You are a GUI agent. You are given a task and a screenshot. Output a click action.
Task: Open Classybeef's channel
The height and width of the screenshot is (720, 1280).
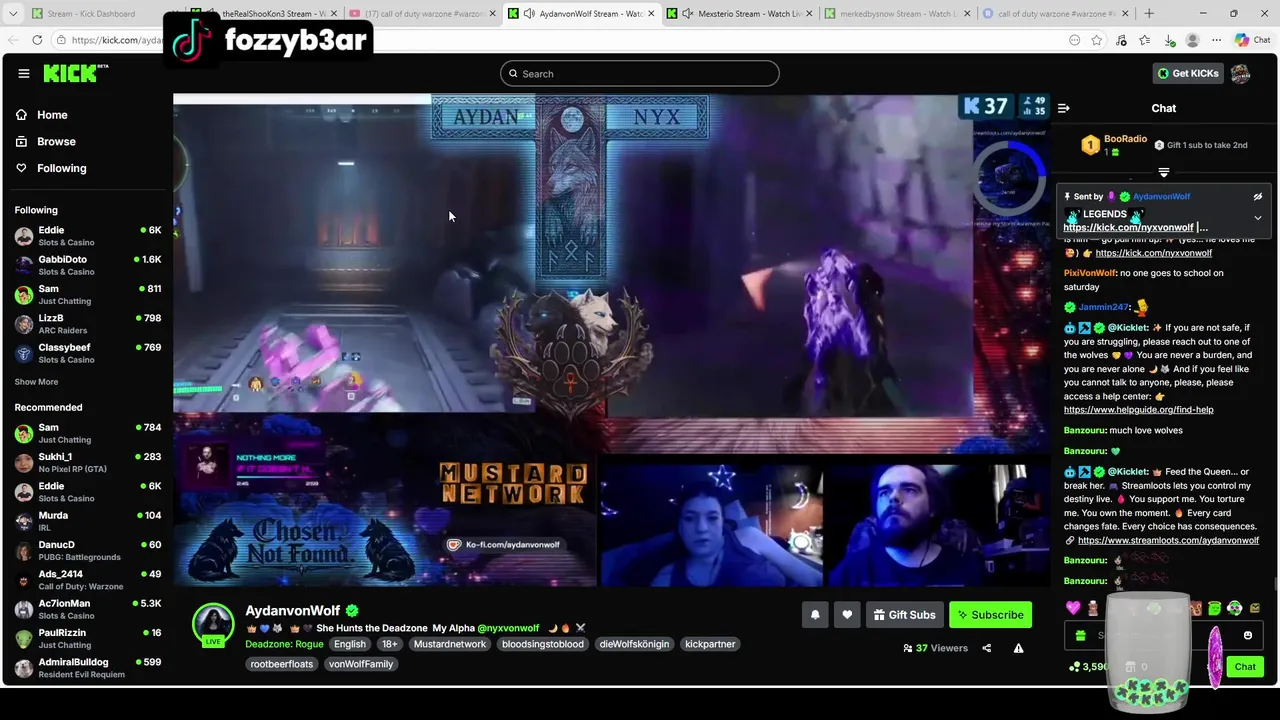point(88,353)
